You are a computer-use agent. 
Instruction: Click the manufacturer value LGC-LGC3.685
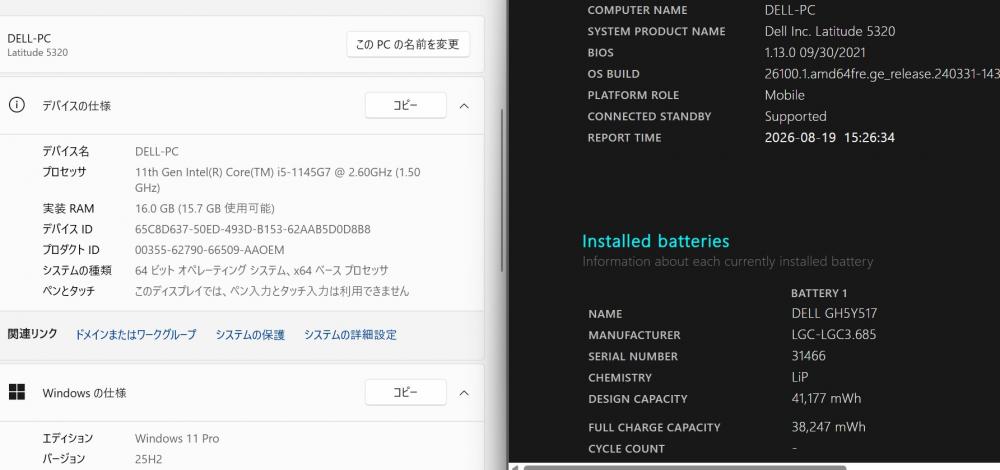pyautogui.click(x=834, y=334)
